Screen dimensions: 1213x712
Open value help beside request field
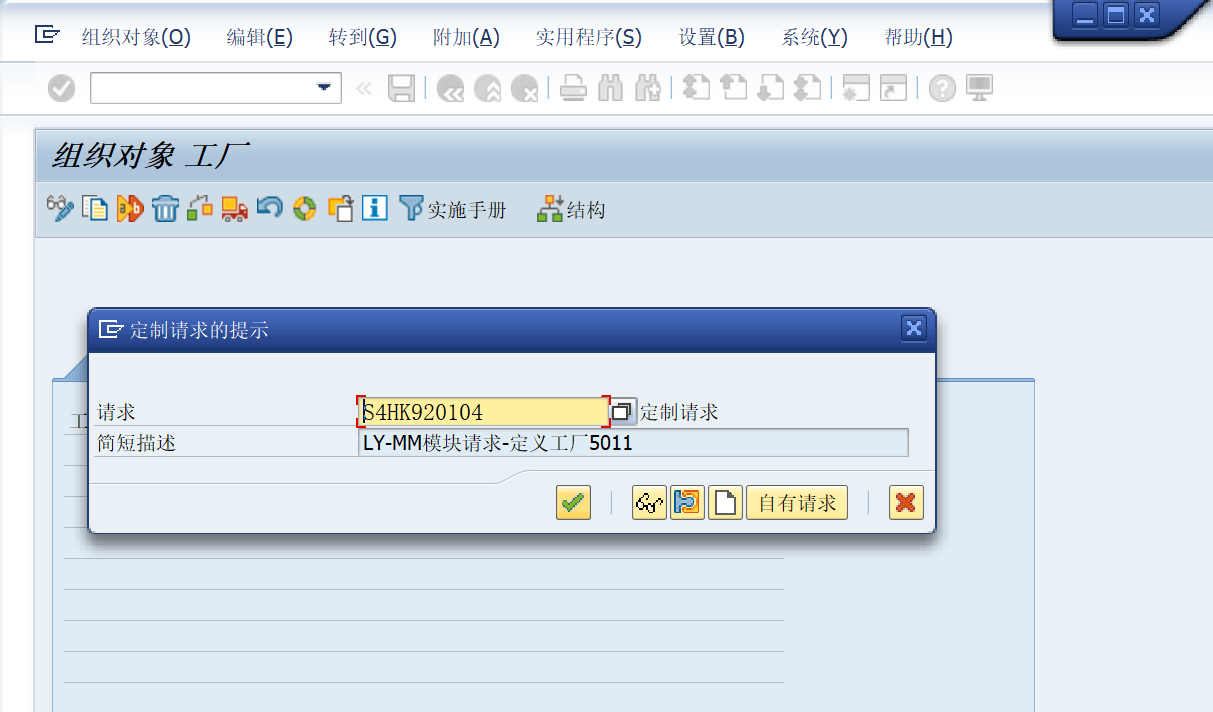coord(623,411)
